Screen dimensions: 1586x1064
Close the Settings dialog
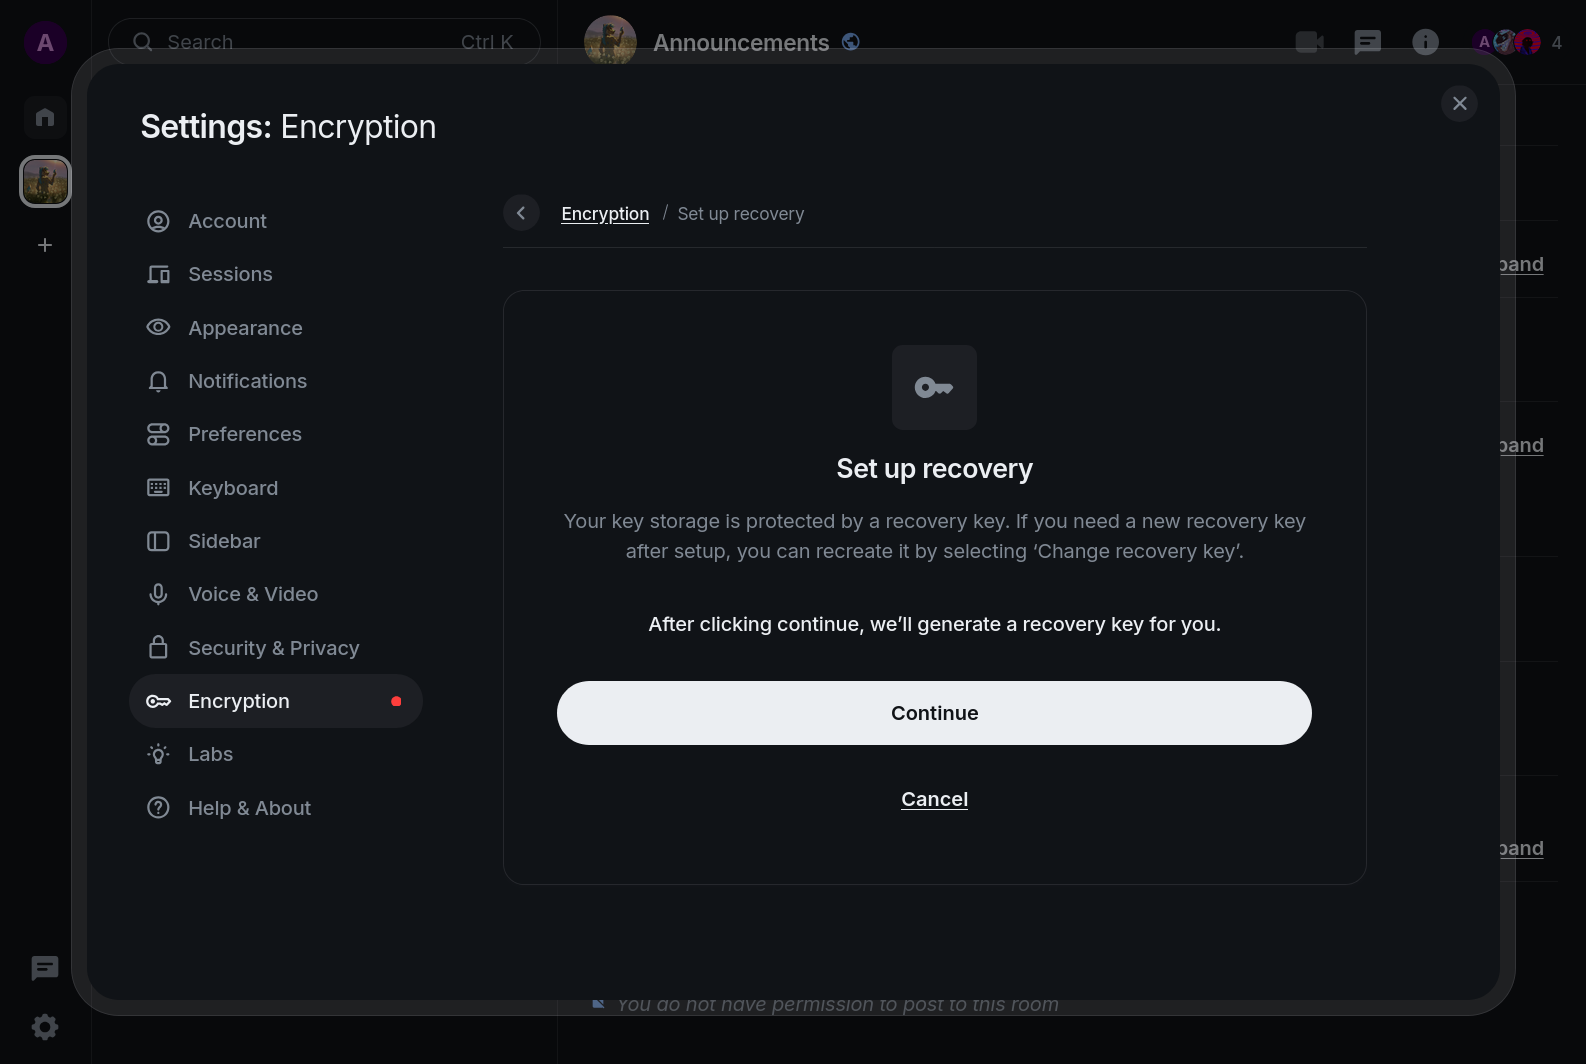click(1459, 104)
